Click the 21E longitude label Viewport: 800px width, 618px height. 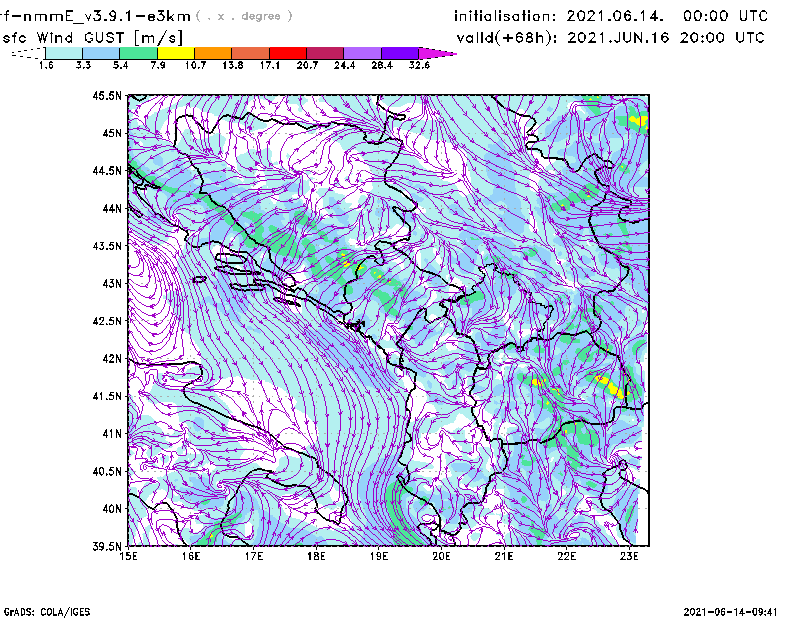[x=504, y=556]
